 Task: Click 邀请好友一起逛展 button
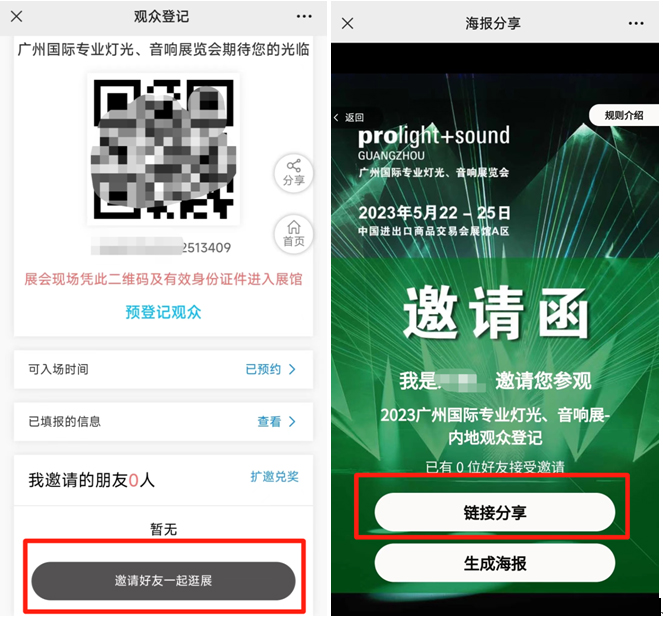pyautogui.click(x=163, y=581)
